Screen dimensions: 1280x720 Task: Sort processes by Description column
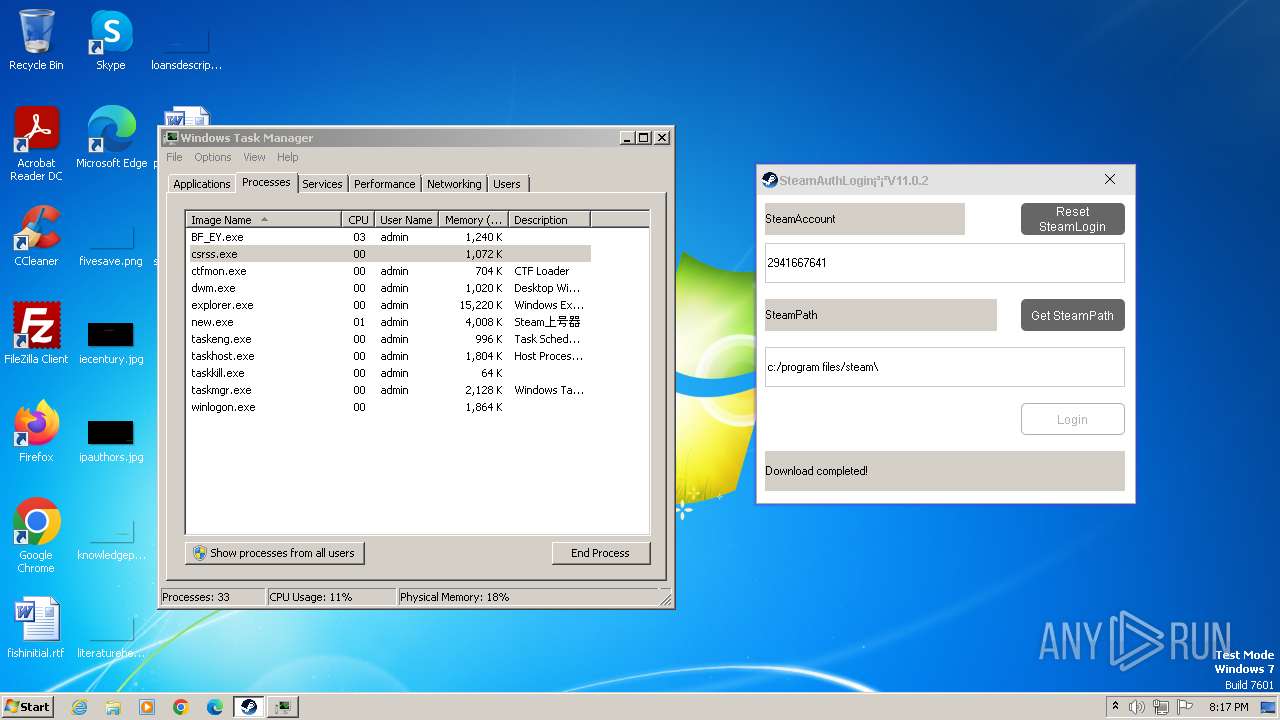coord(549,219)
